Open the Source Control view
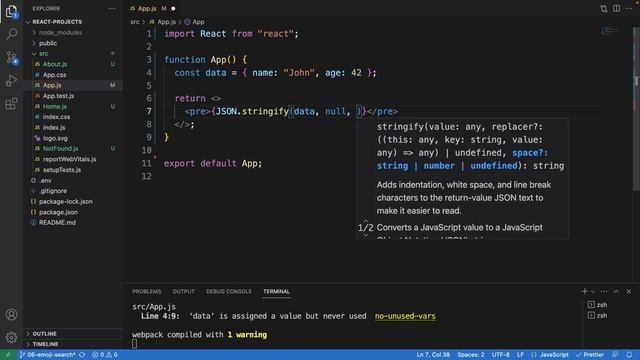 click(11, 58)
